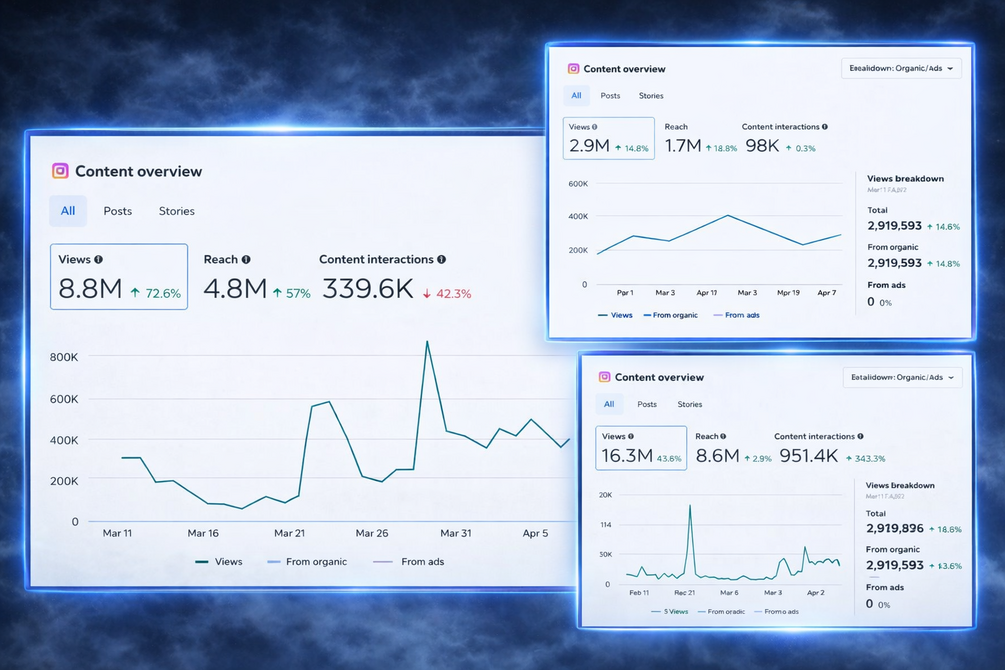Screen dimensions: 1005x670
Task: Click the Reach info icon in the bottom-right panel
Action: [x=723, y=436]
